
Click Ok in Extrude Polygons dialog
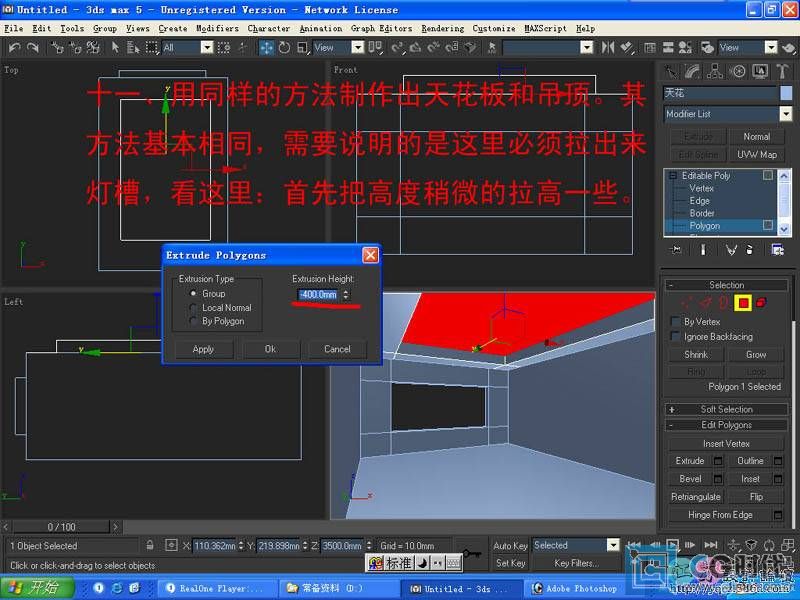pos(270,349)
